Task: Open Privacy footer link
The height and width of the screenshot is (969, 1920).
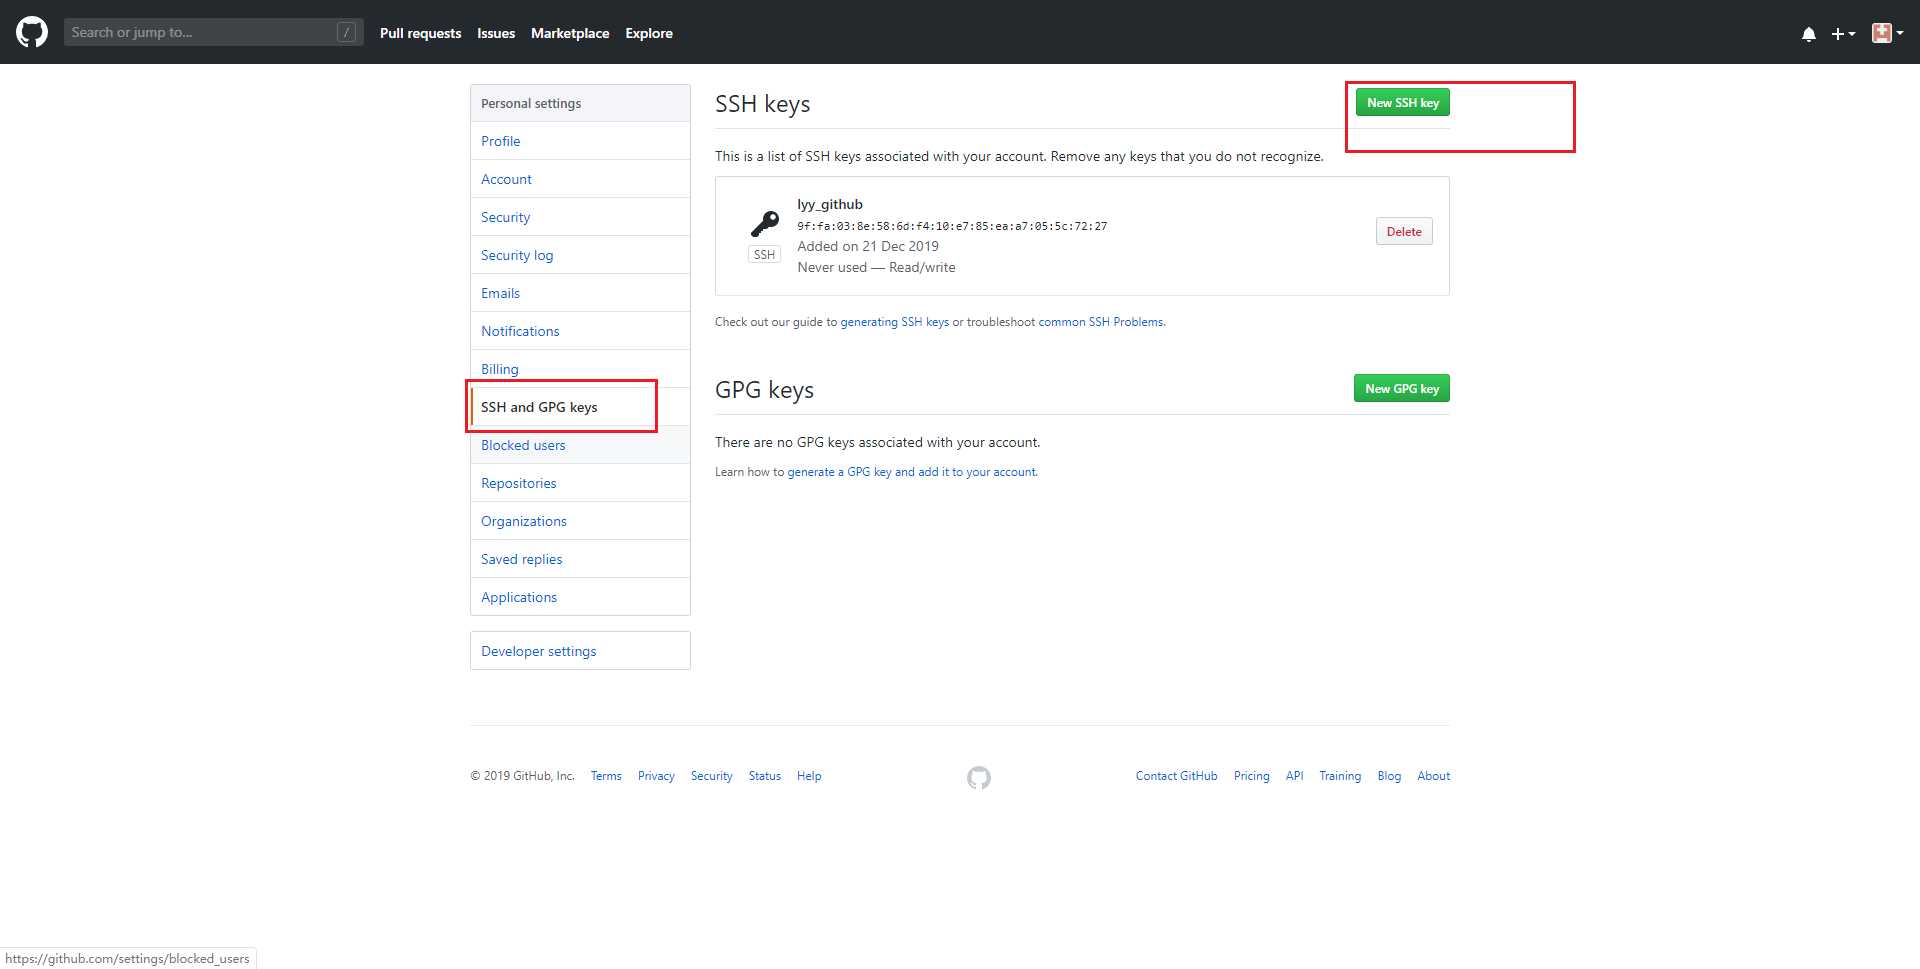Action: [656, 776]
